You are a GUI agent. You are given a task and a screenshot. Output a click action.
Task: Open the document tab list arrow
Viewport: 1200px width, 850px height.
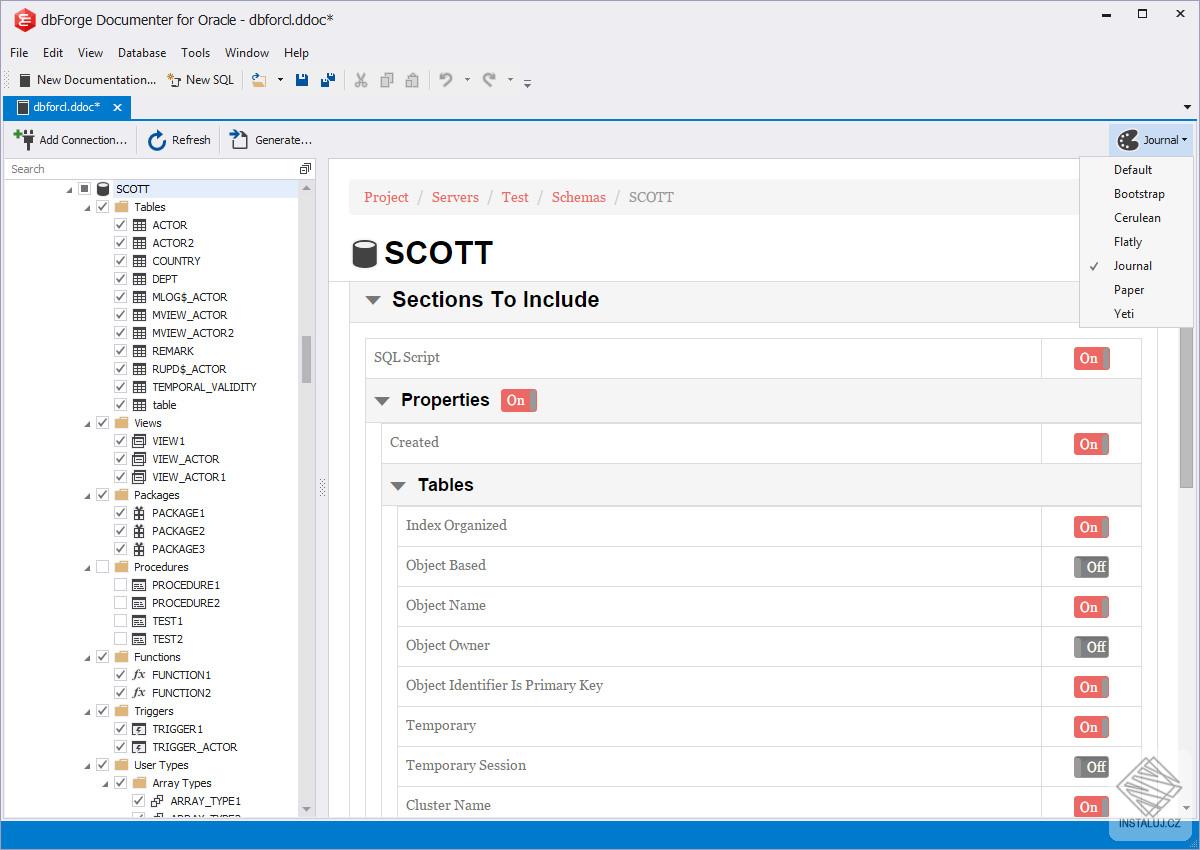(x=1187, y=108)
